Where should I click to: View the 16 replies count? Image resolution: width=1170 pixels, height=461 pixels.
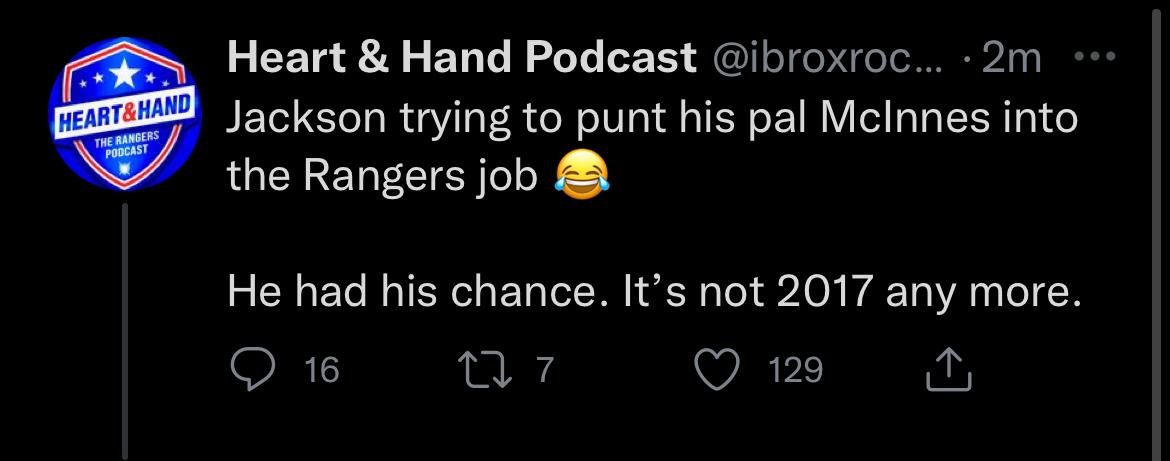322,371
